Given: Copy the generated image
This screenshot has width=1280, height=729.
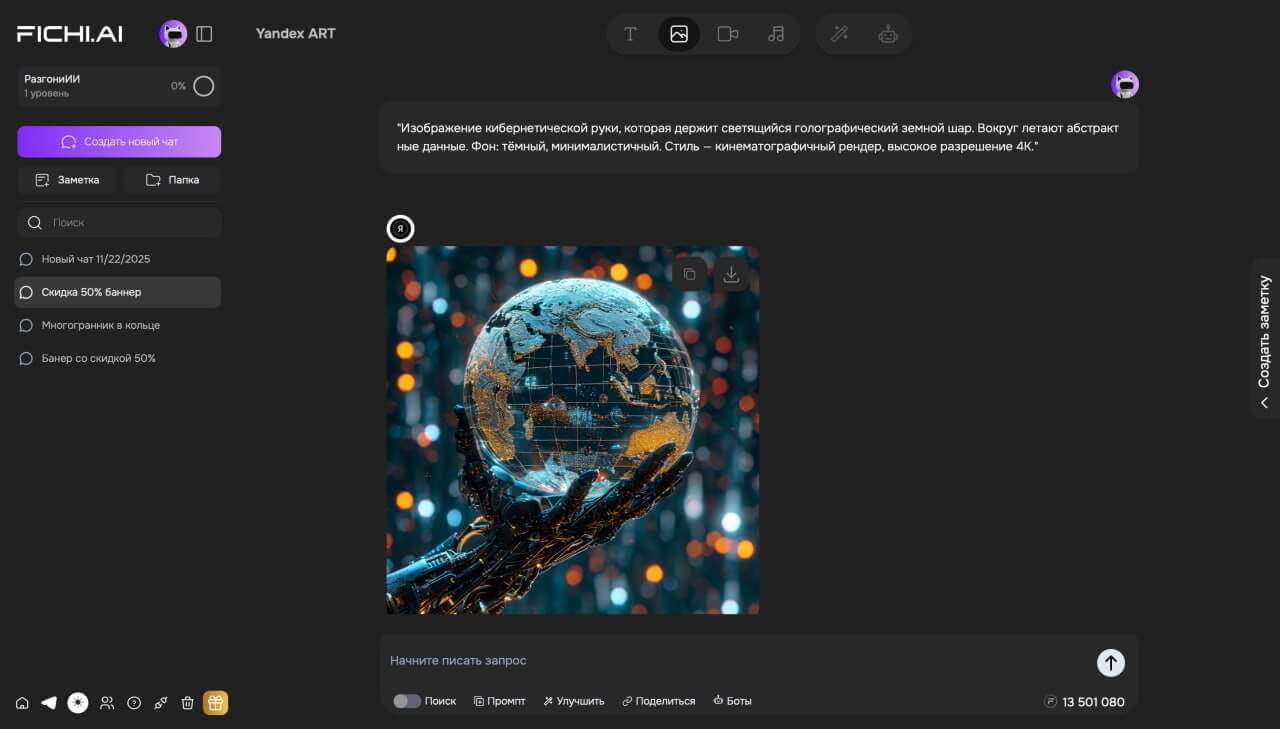Looking at the screenshot, I should pos(689,275).
